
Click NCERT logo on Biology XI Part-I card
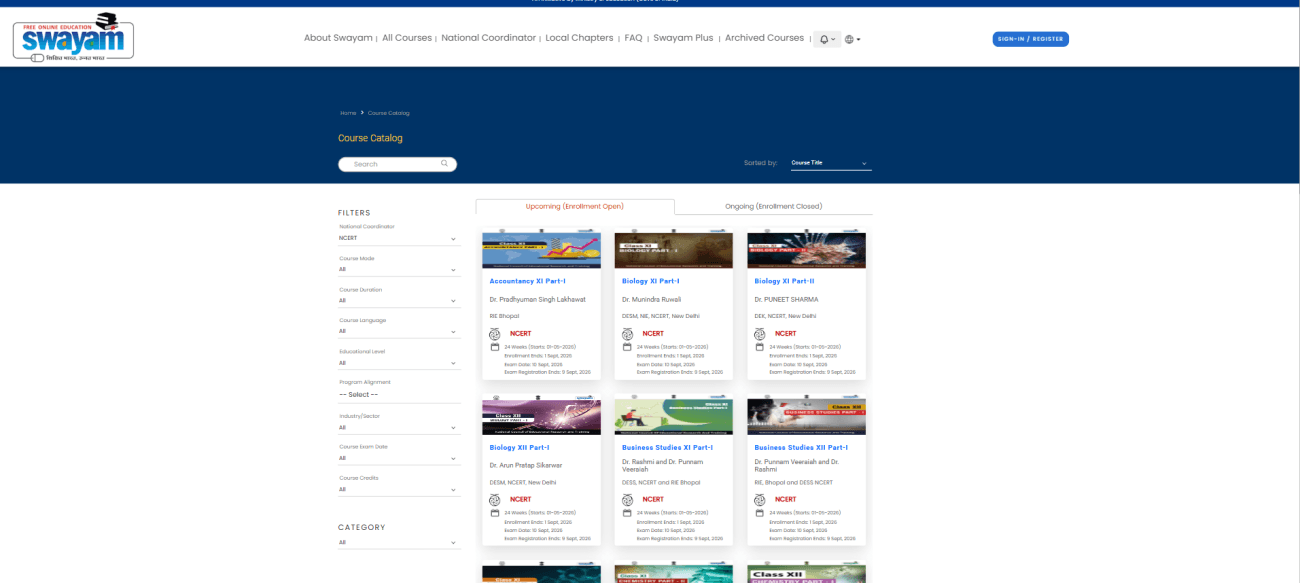627,334
